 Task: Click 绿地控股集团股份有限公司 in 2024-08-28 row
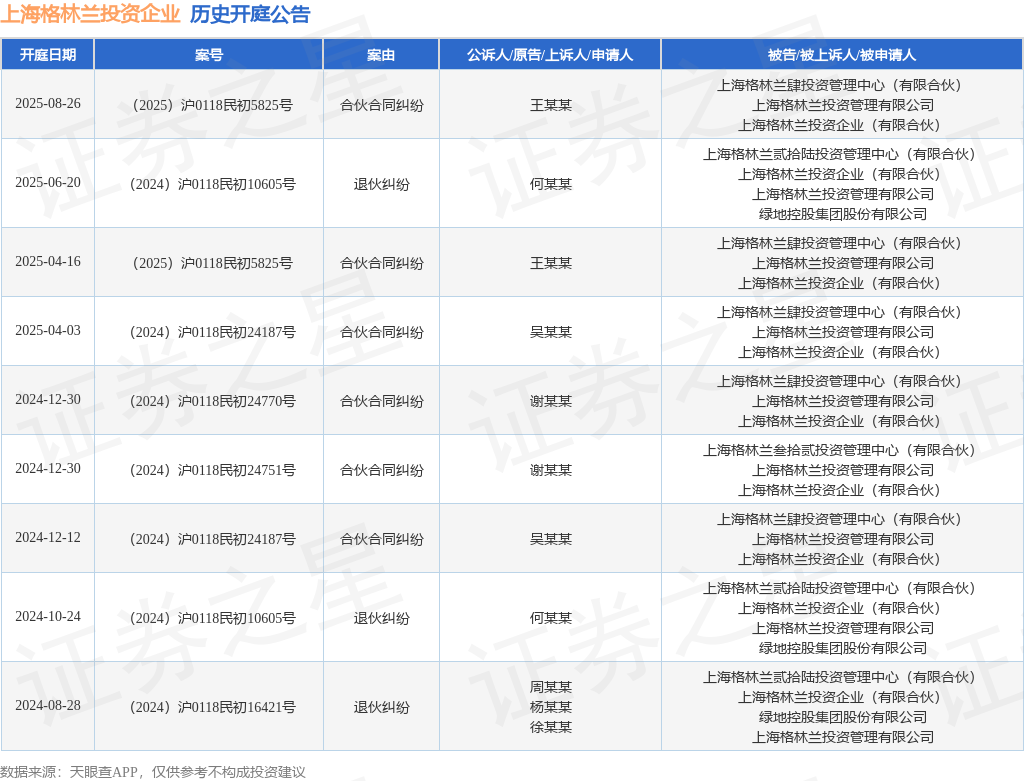point(842,717)
